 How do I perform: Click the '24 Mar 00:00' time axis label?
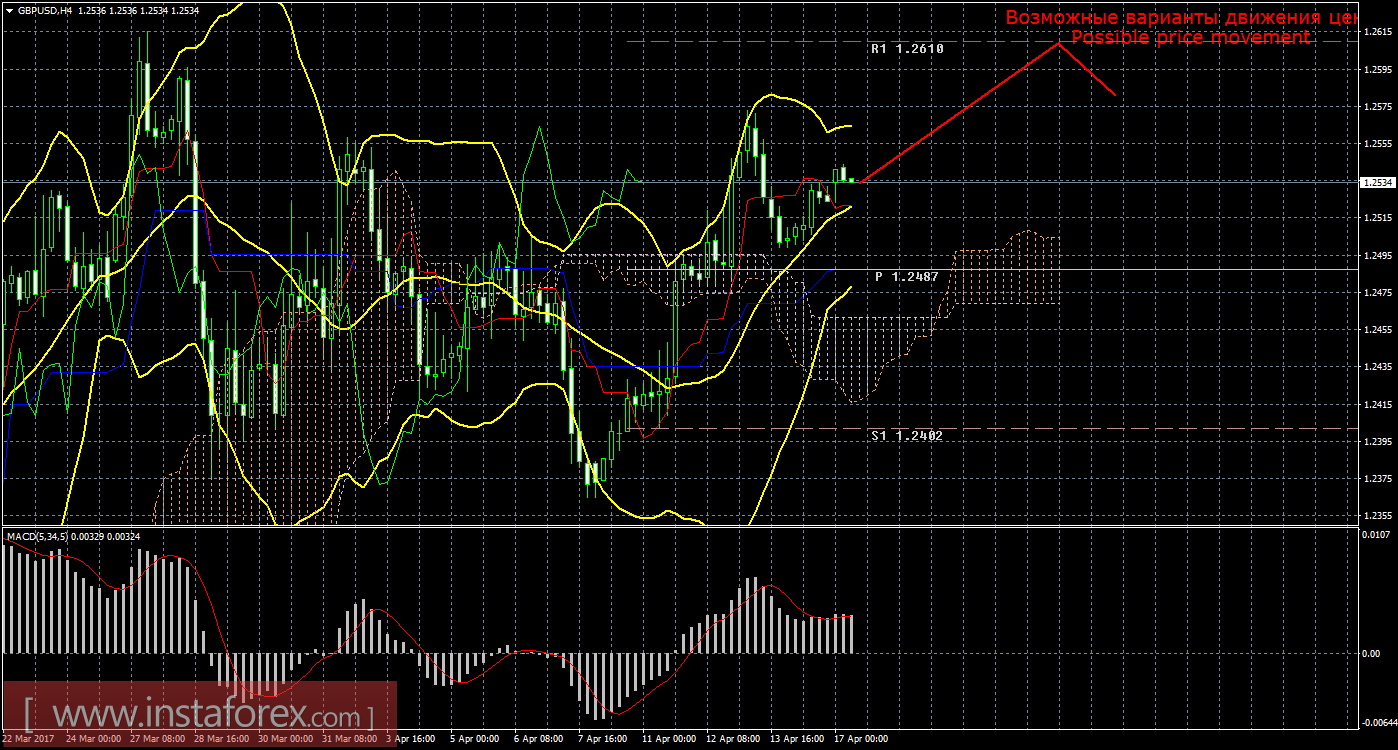point(93,740)
